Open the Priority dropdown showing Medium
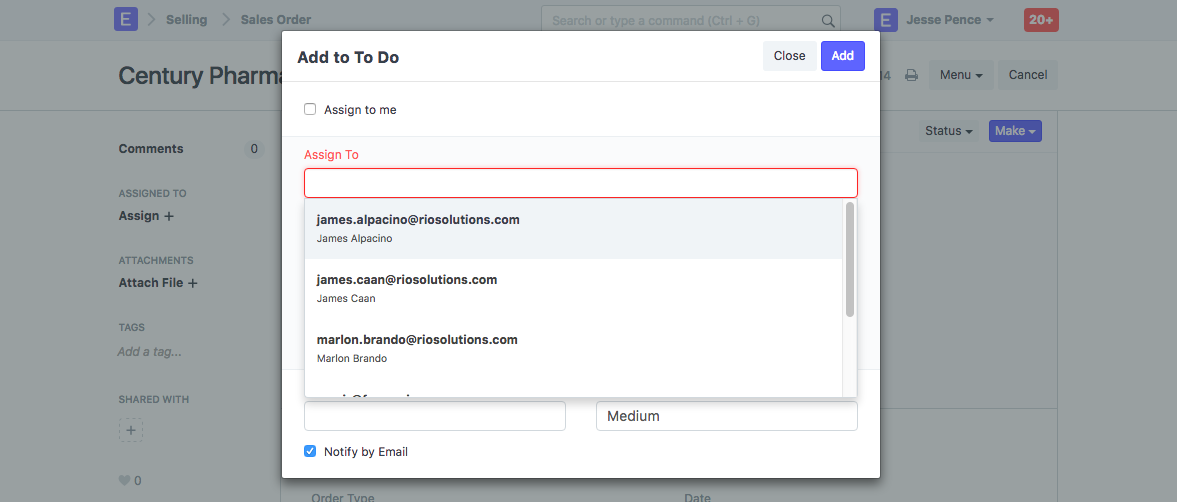 (x=726, y=416)
